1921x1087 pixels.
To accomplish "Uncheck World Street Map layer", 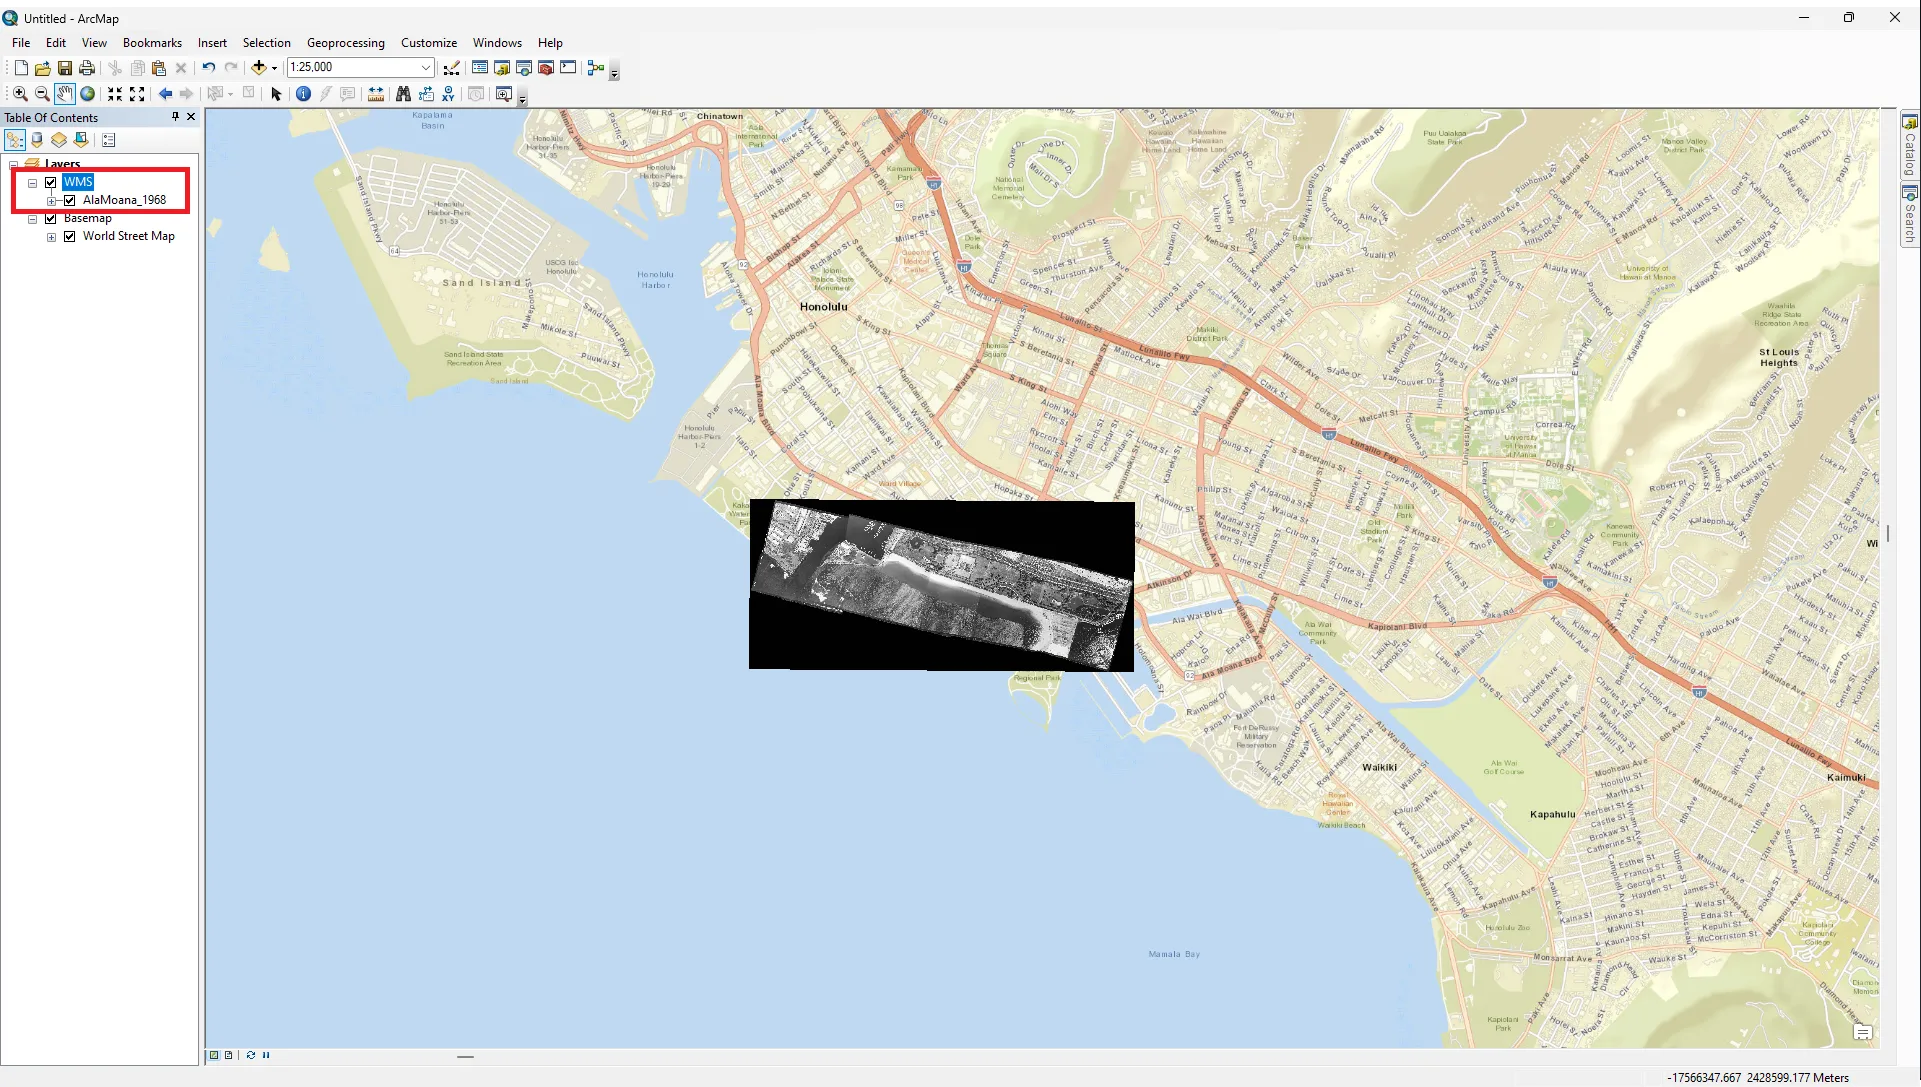I will pos(70,236).
